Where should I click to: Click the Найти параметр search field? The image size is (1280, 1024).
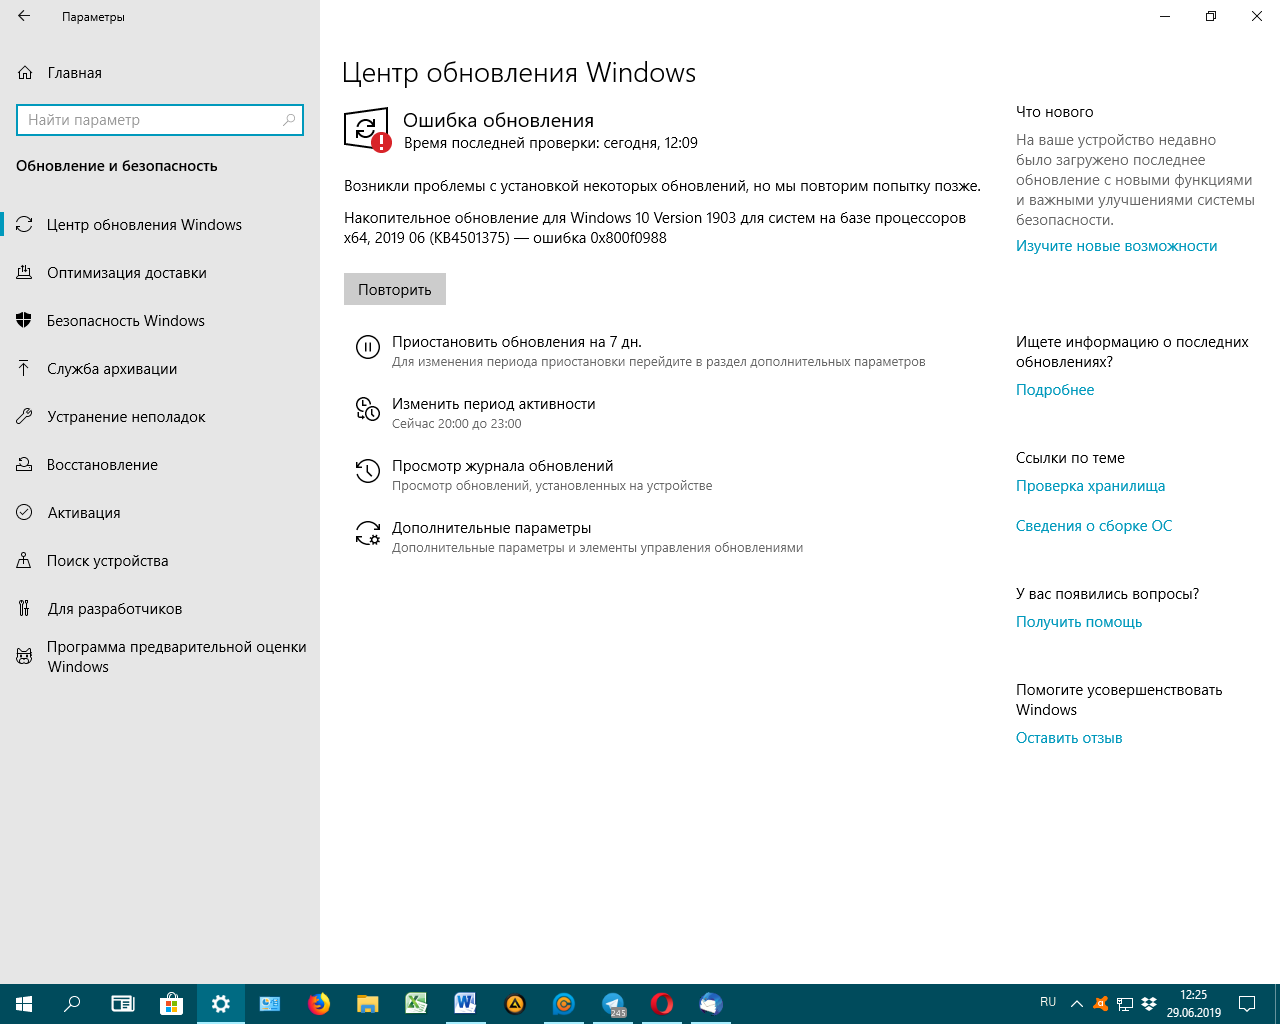pyautogui.click(x=160, y=120)
